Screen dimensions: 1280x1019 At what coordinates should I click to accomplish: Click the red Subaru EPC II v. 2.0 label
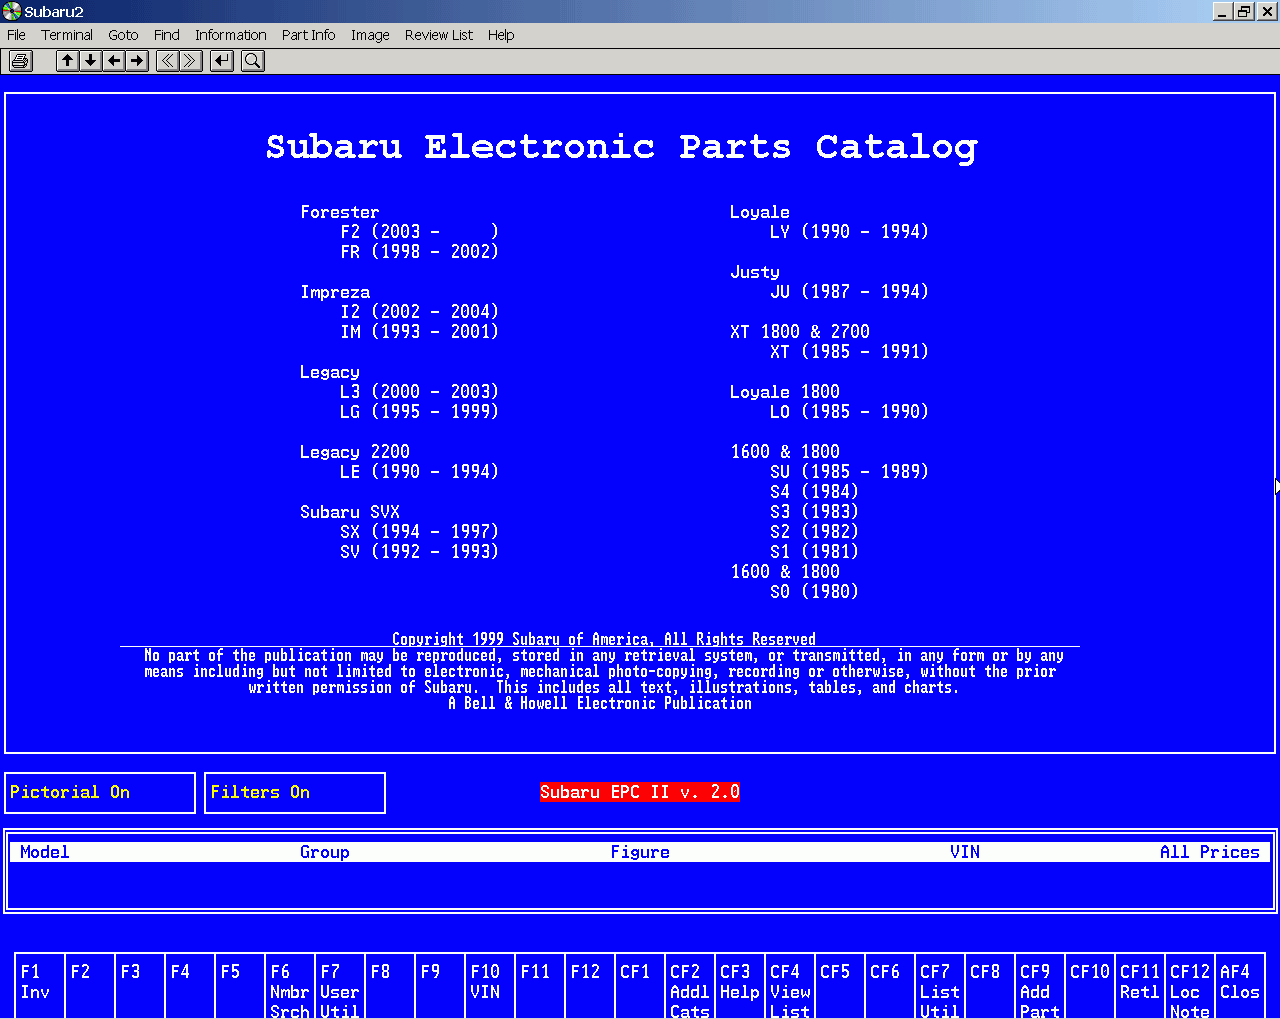(640, 792)
